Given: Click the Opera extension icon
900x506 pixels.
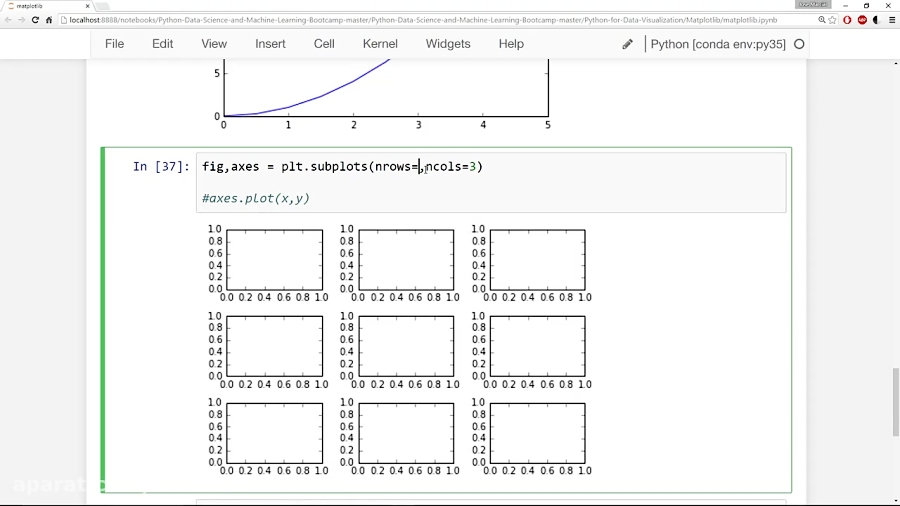Looking at the screenshot, I should [x=847, y=20].
